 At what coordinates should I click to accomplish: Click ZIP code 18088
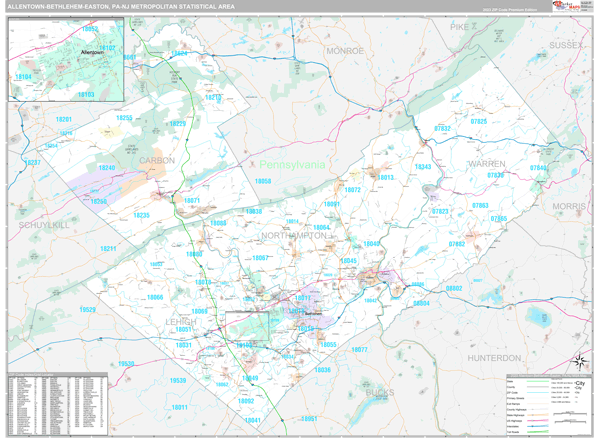(x=218, y=223)
